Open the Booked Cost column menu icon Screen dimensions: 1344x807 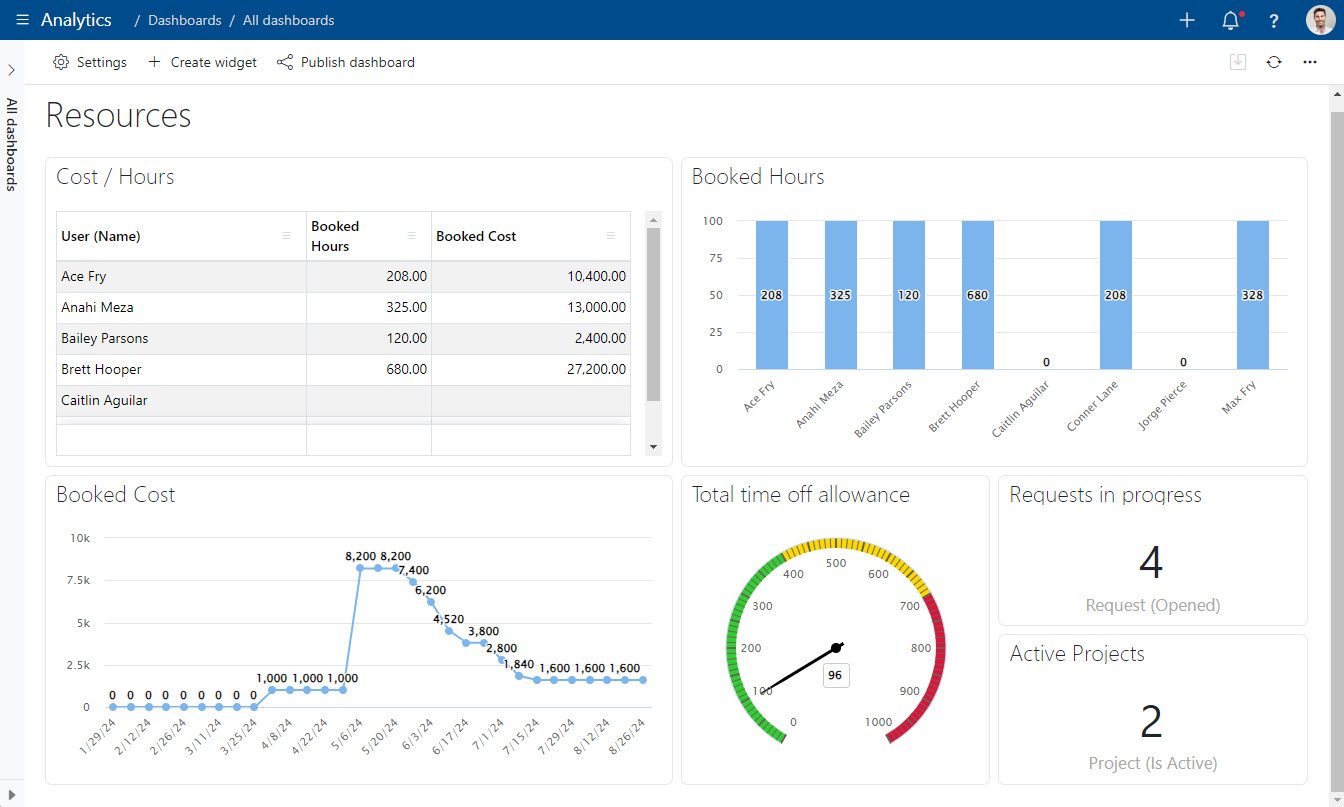pyautogui.click(x=611, y=236)
